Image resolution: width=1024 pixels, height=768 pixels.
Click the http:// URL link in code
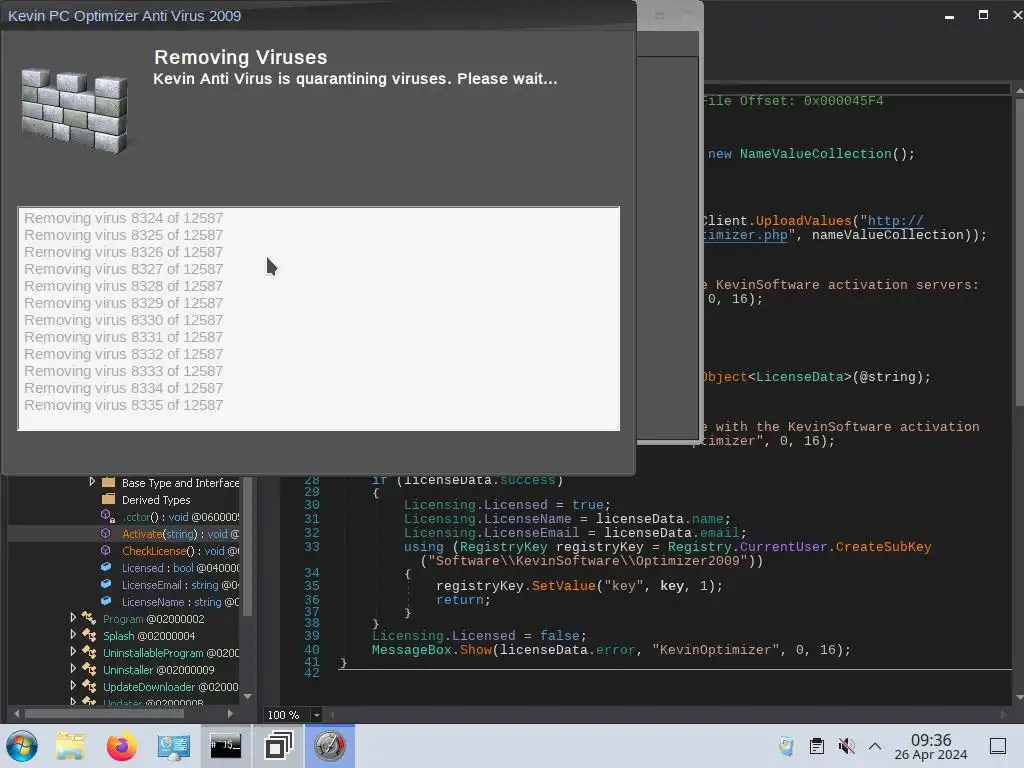point(895,221)
